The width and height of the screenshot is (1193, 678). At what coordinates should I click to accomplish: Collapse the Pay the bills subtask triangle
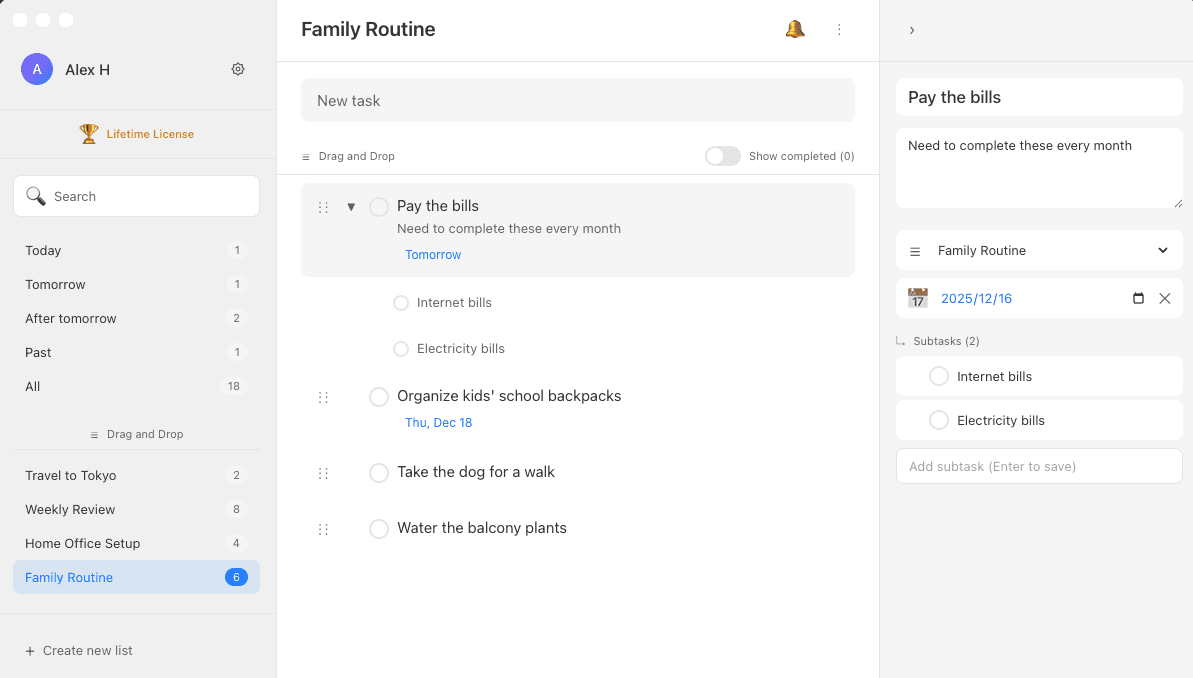[351, 206]
